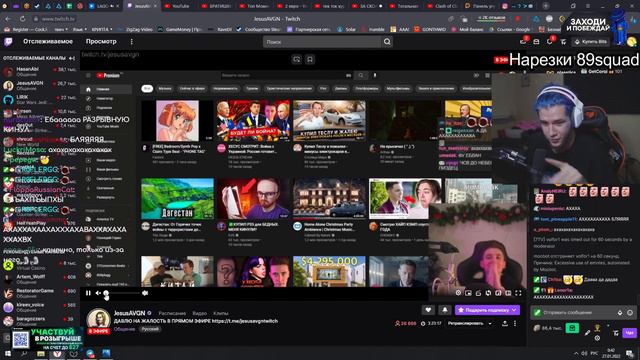Reload the page with browser refresh

pos(22,19)
